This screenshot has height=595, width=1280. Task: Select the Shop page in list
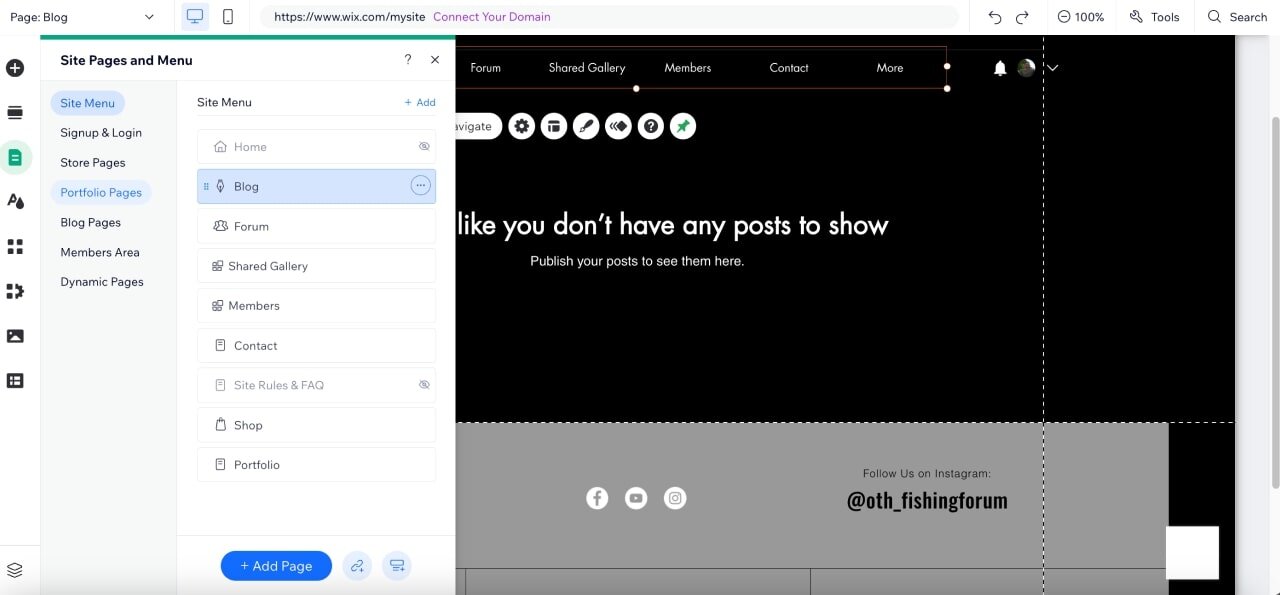[316, 425]
